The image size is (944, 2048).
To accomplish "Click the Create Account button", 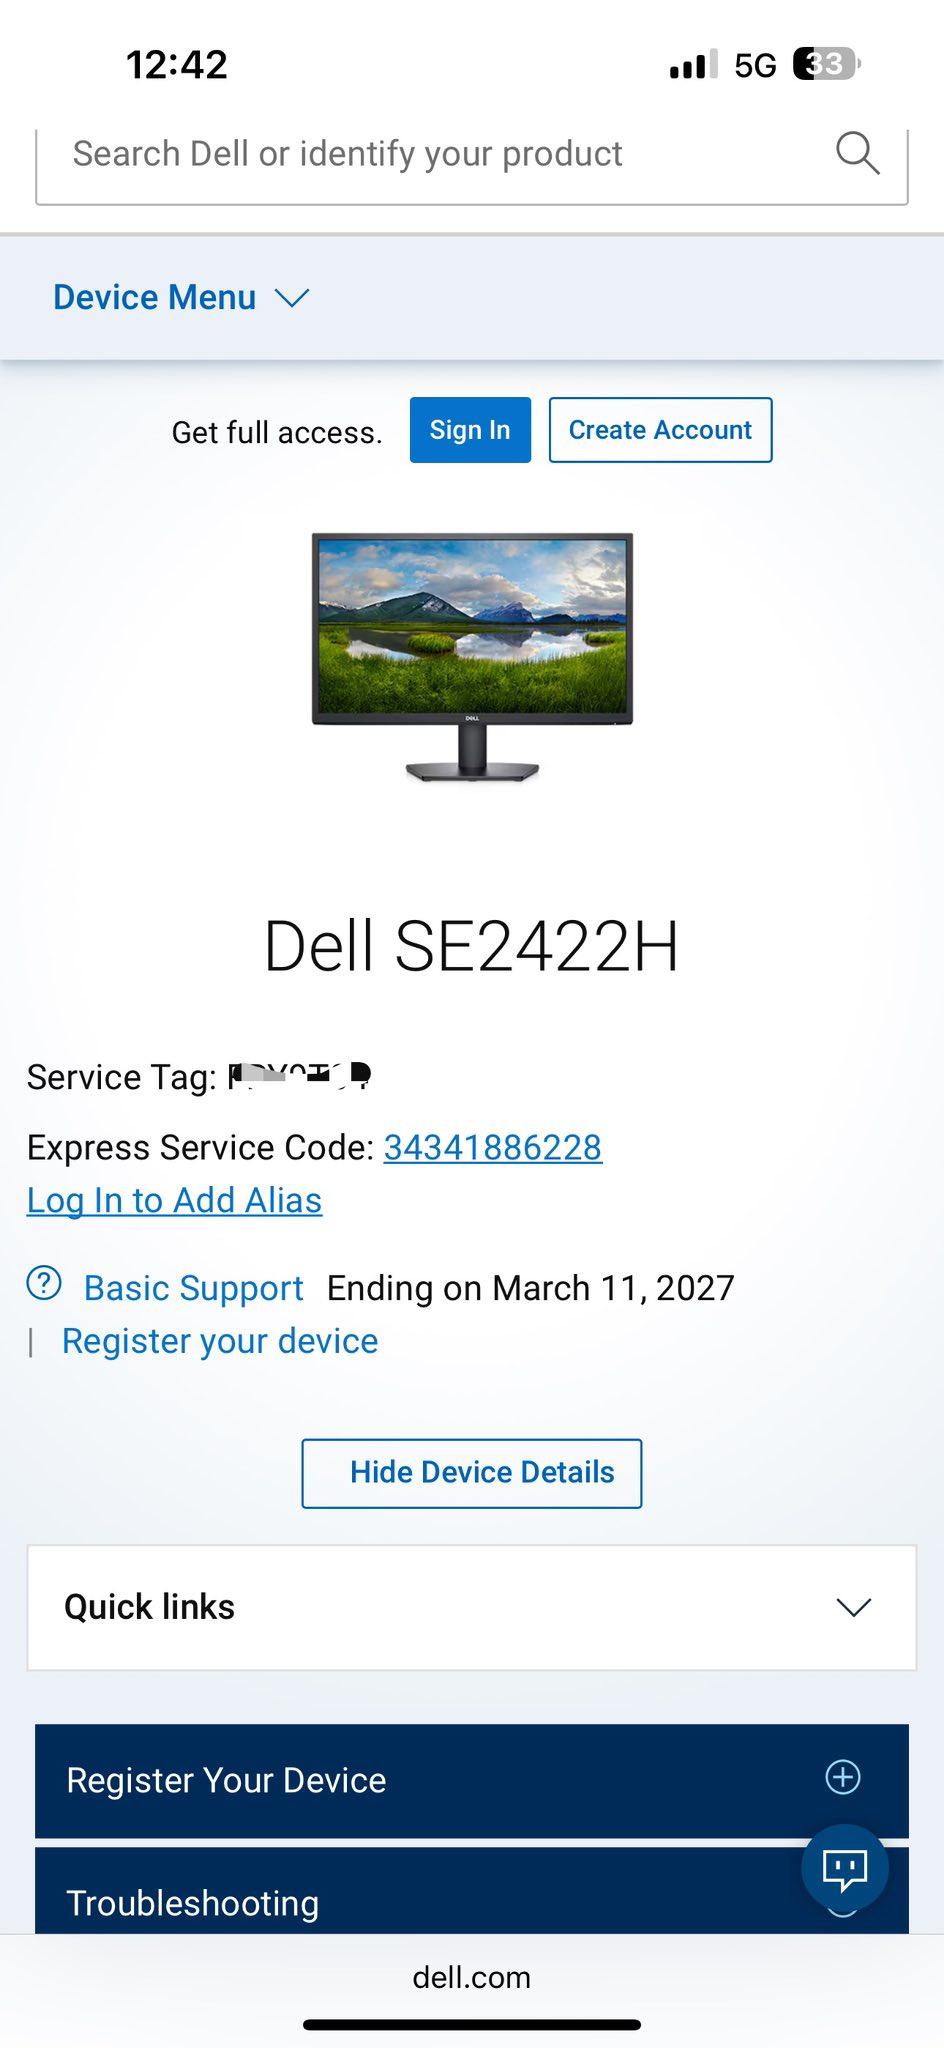I will click(660, 430).
